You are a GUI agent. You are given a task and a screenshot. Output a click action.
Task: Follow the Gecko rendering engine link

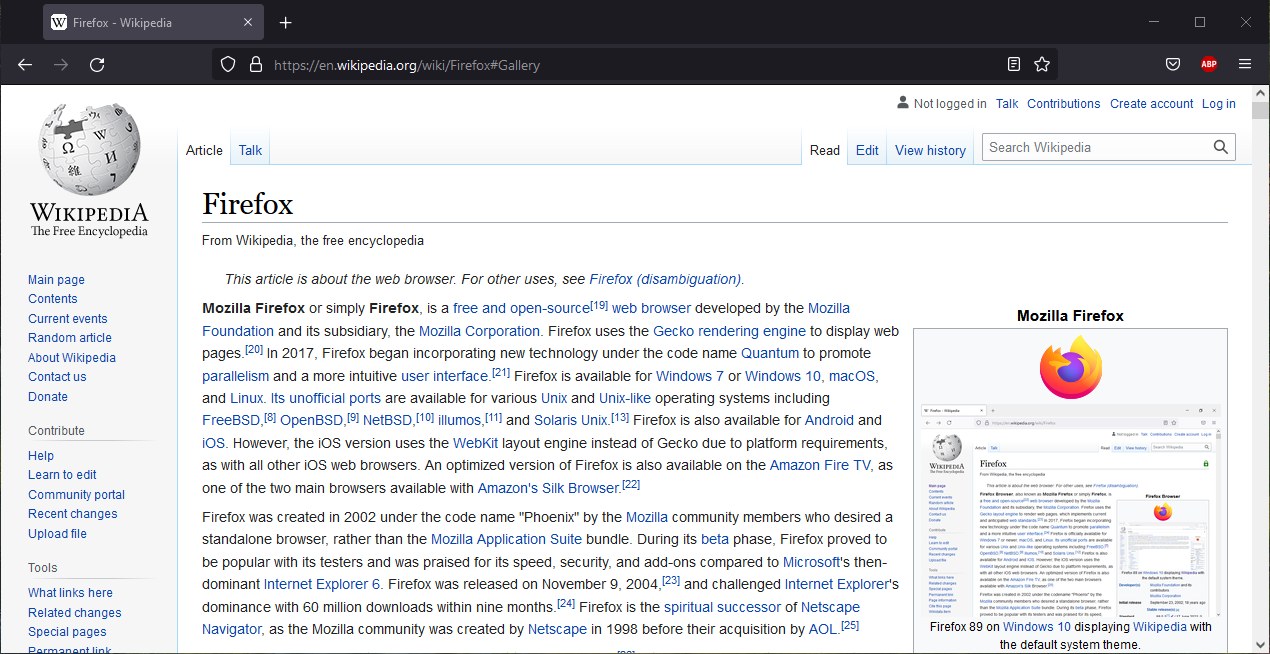729,331
